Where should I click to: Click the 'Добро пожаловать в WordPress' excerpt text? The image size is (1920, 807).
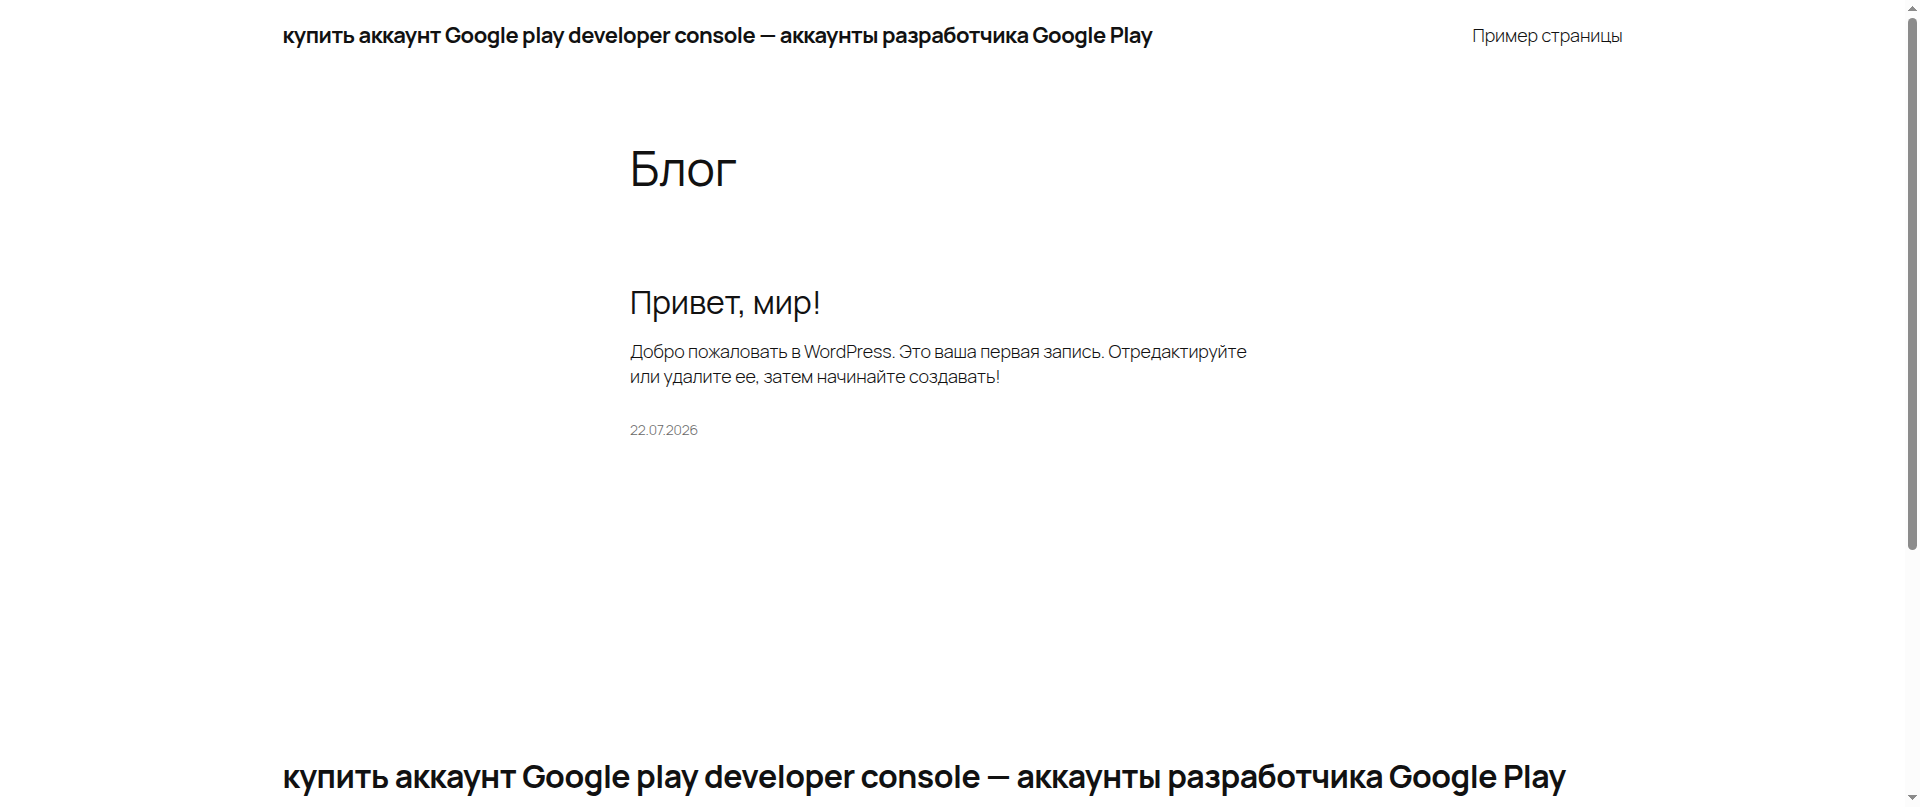point(938,364)
